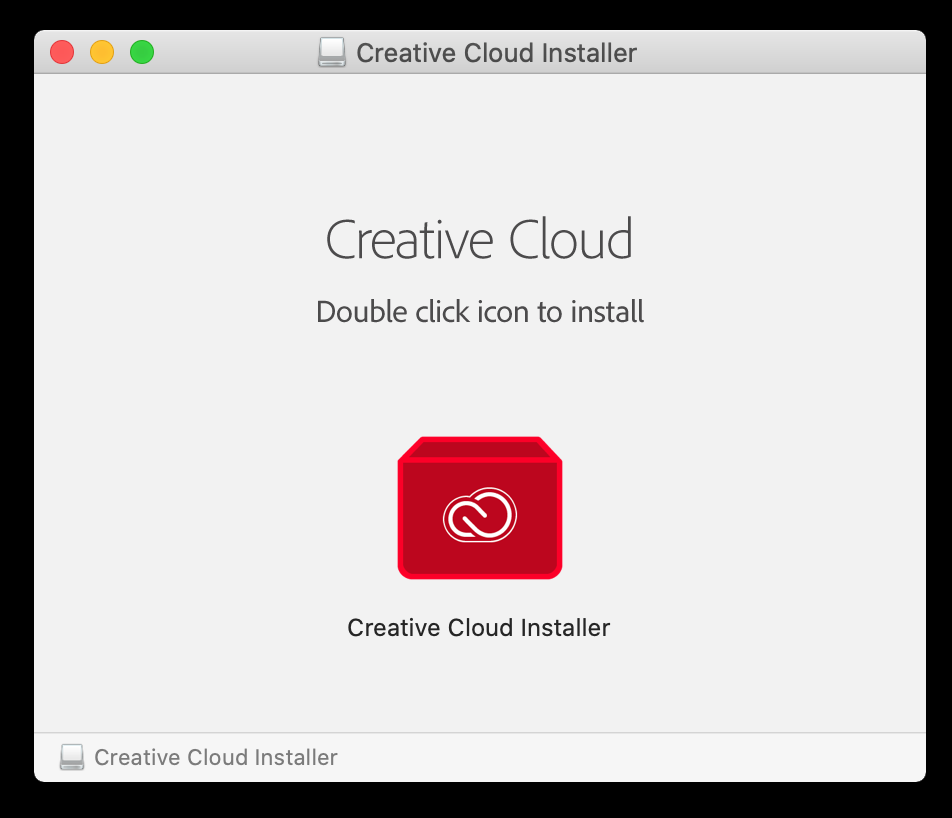Image resolution: width=952 pixels, height=818 pixels.
Task: Click the word "install" in the instruction text
Action: pyautogui.click(x=607, y=312)
